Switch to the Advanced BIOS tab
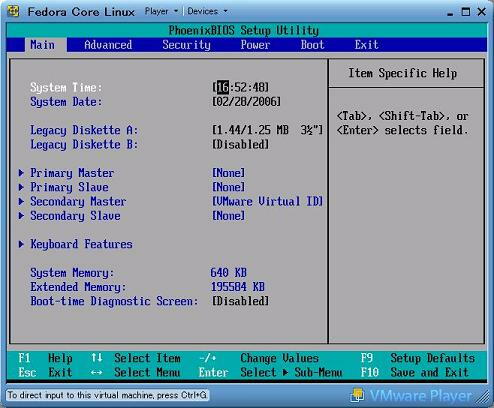Screen dimensions: 494x408 coord(108,45)
